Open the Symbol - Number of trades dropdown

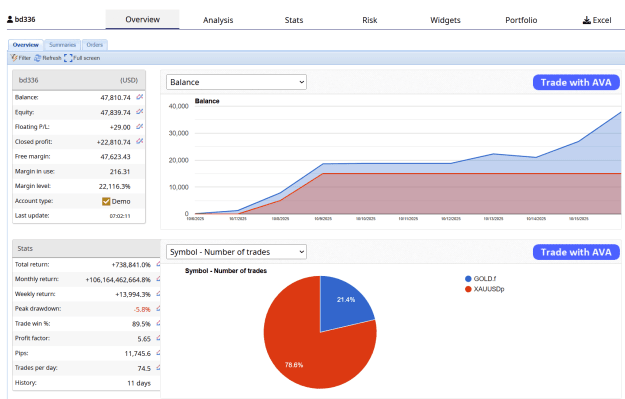pos(236,252)
